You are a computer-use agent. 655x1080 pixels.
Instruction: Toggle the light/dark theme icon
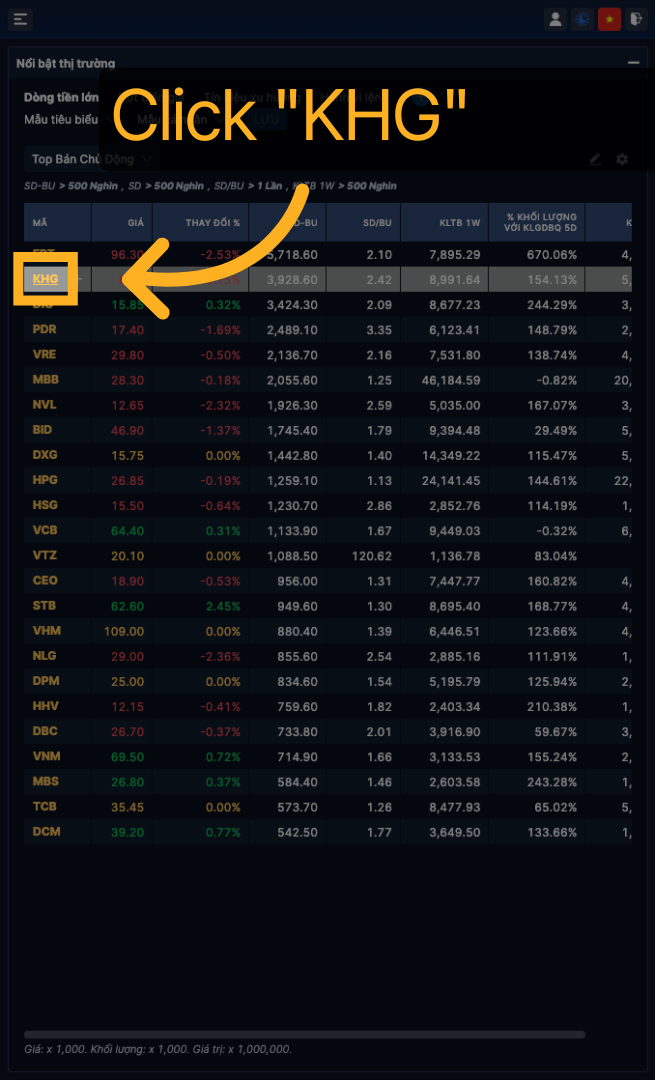point(582,19)
